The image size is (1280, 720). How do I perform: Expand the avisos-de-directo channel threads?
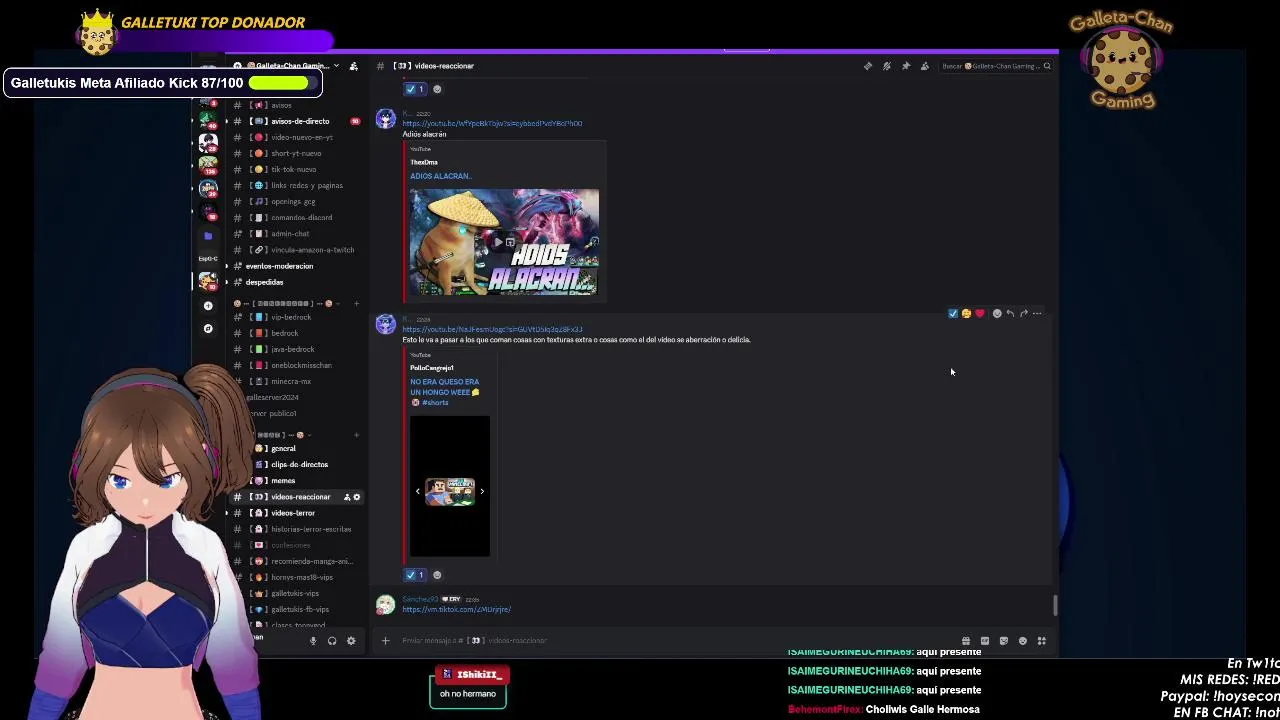[227, 121]
